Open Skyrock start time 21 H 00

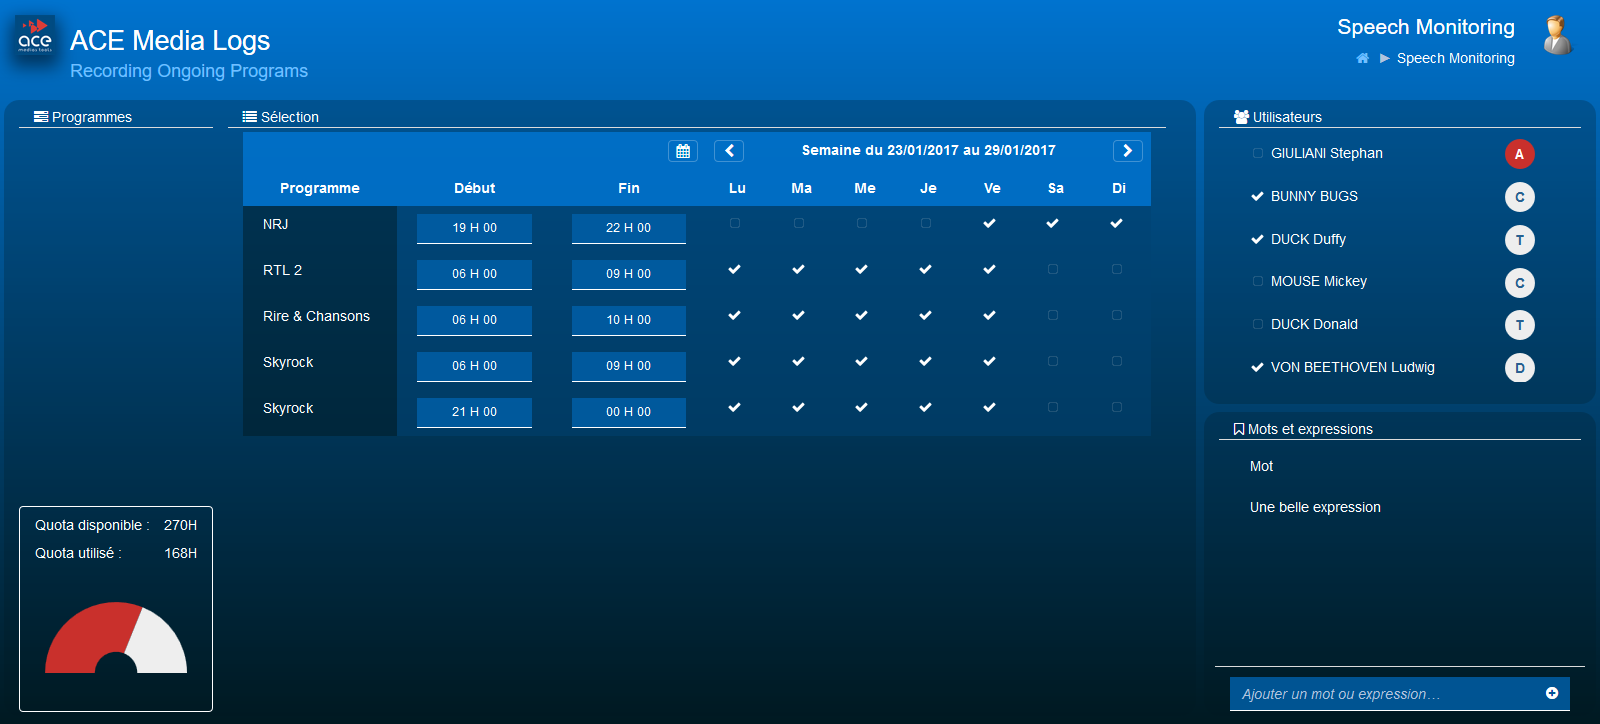pyautogui.click(x=474, y=412)
